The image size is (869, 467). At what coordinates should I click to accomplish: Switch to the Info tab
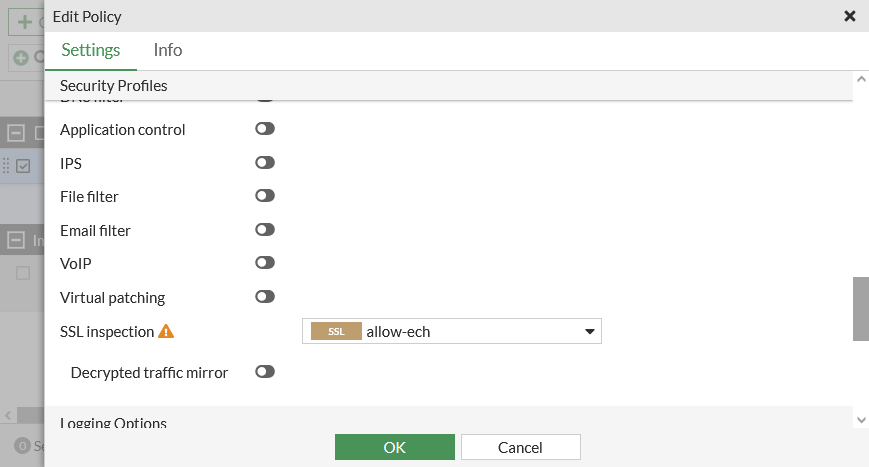[x=168, y=50]
